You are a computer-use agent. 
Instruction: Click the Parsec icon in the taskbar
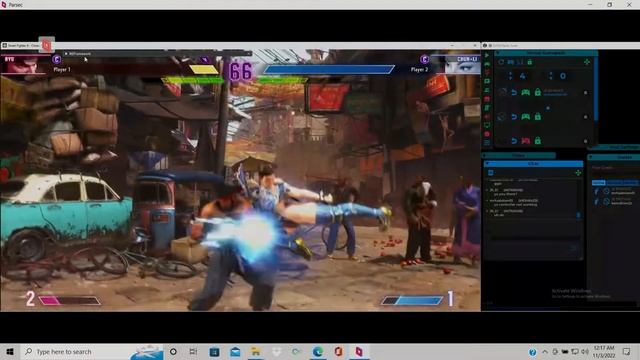coord(359,351)
